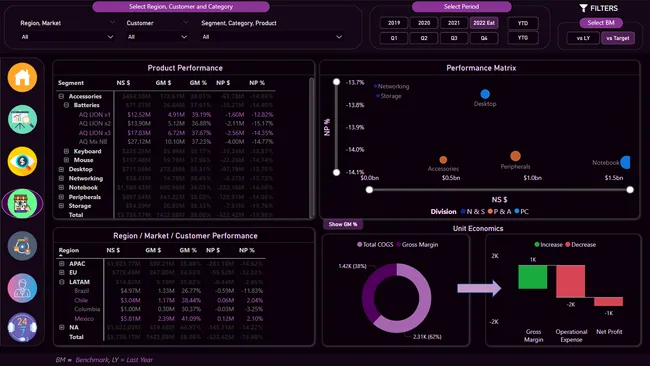The width and height of the screenshot is (650, 366).
Task: Sort Product Performance by Segment header
Action: 71,83
